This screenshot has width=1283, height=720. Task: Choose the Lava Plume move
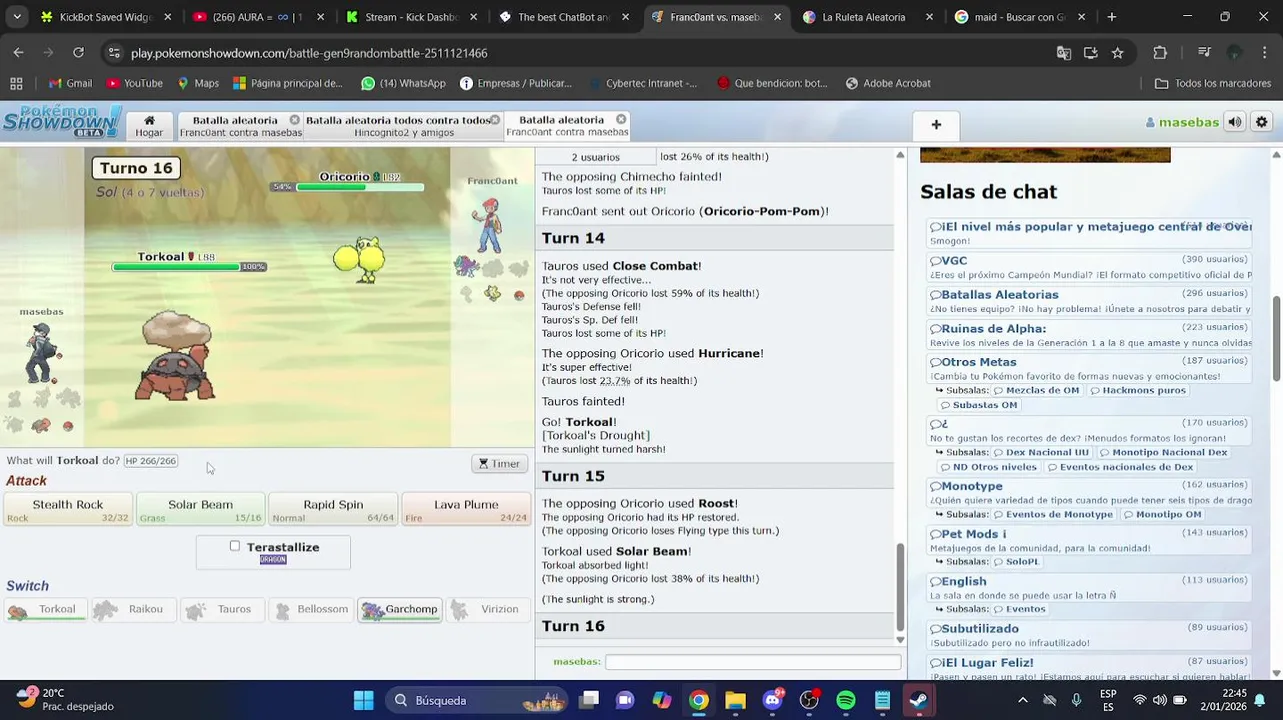click(466, 509)
